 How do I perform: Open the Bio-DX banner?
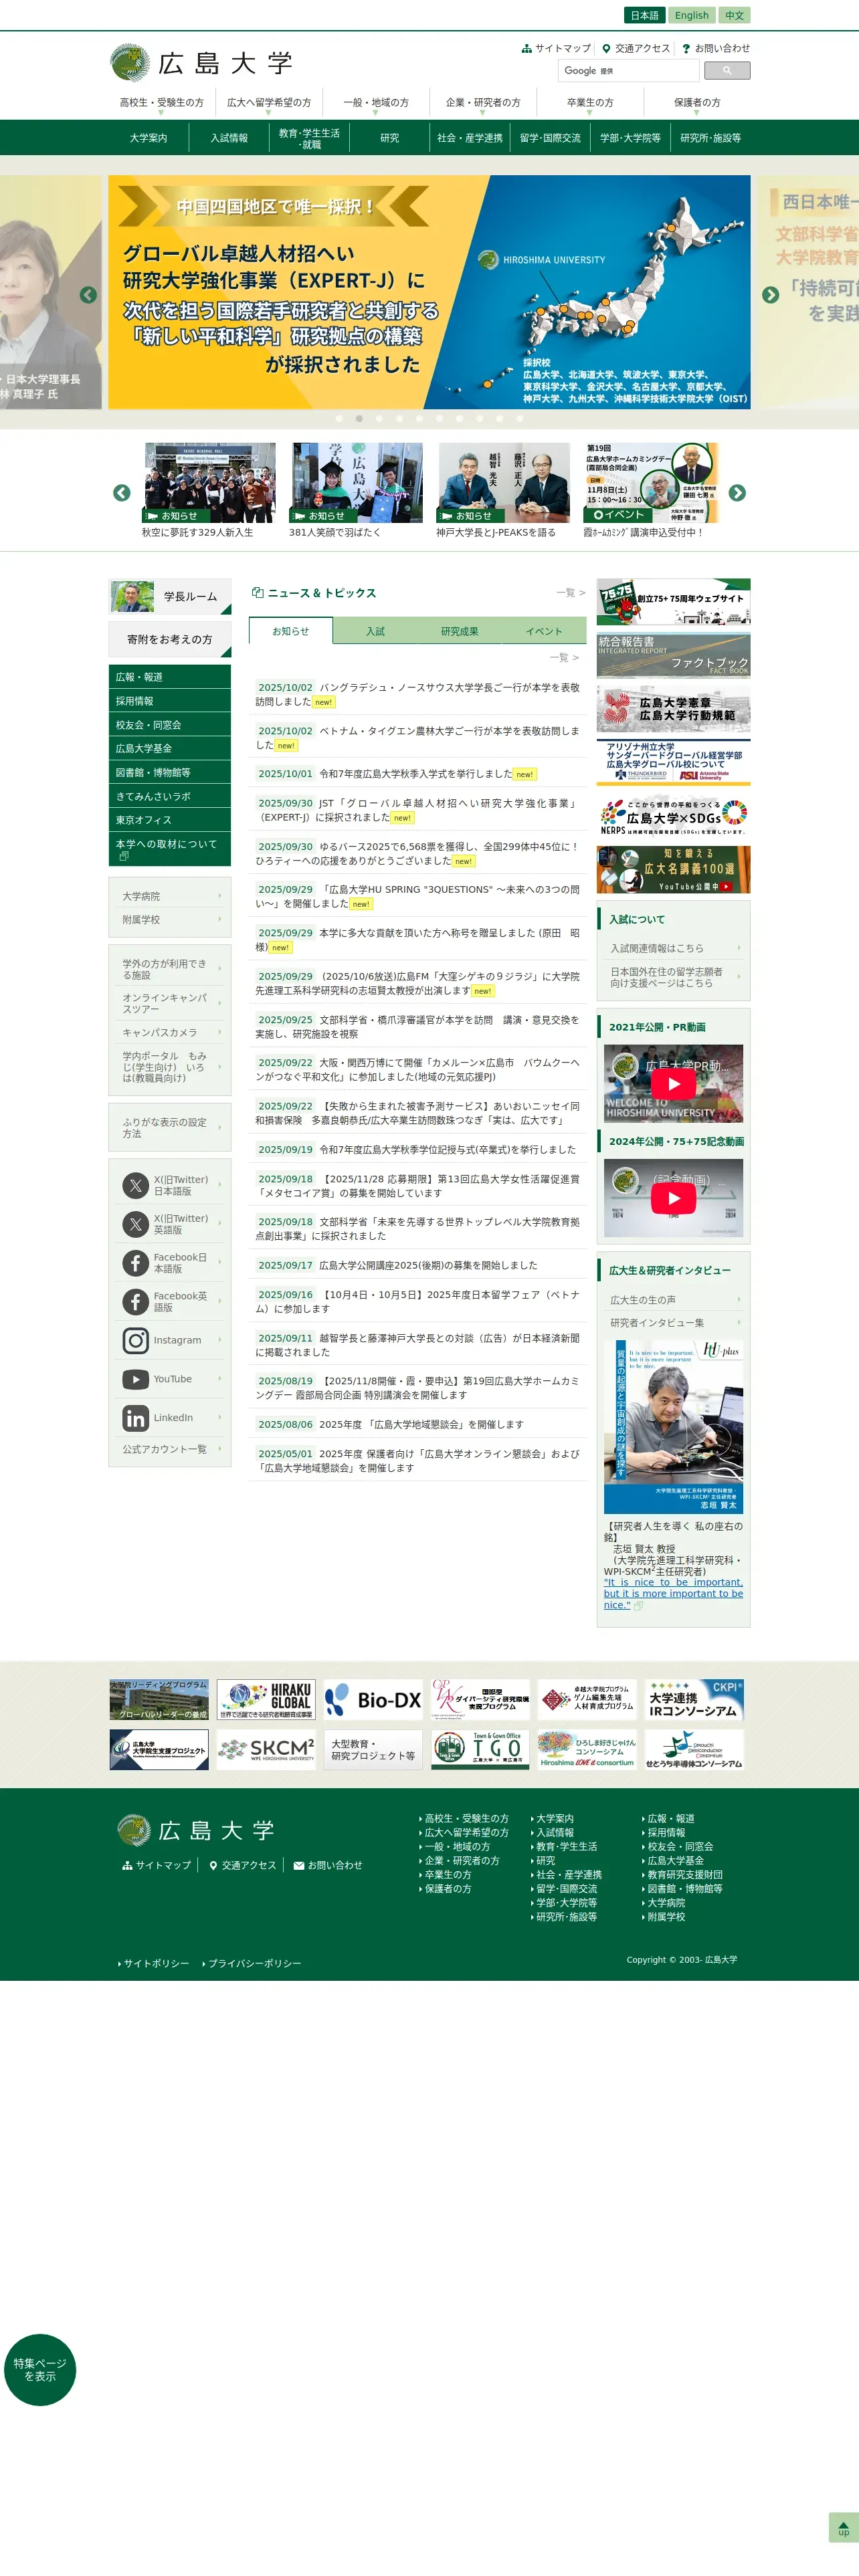coord(373,1700)
